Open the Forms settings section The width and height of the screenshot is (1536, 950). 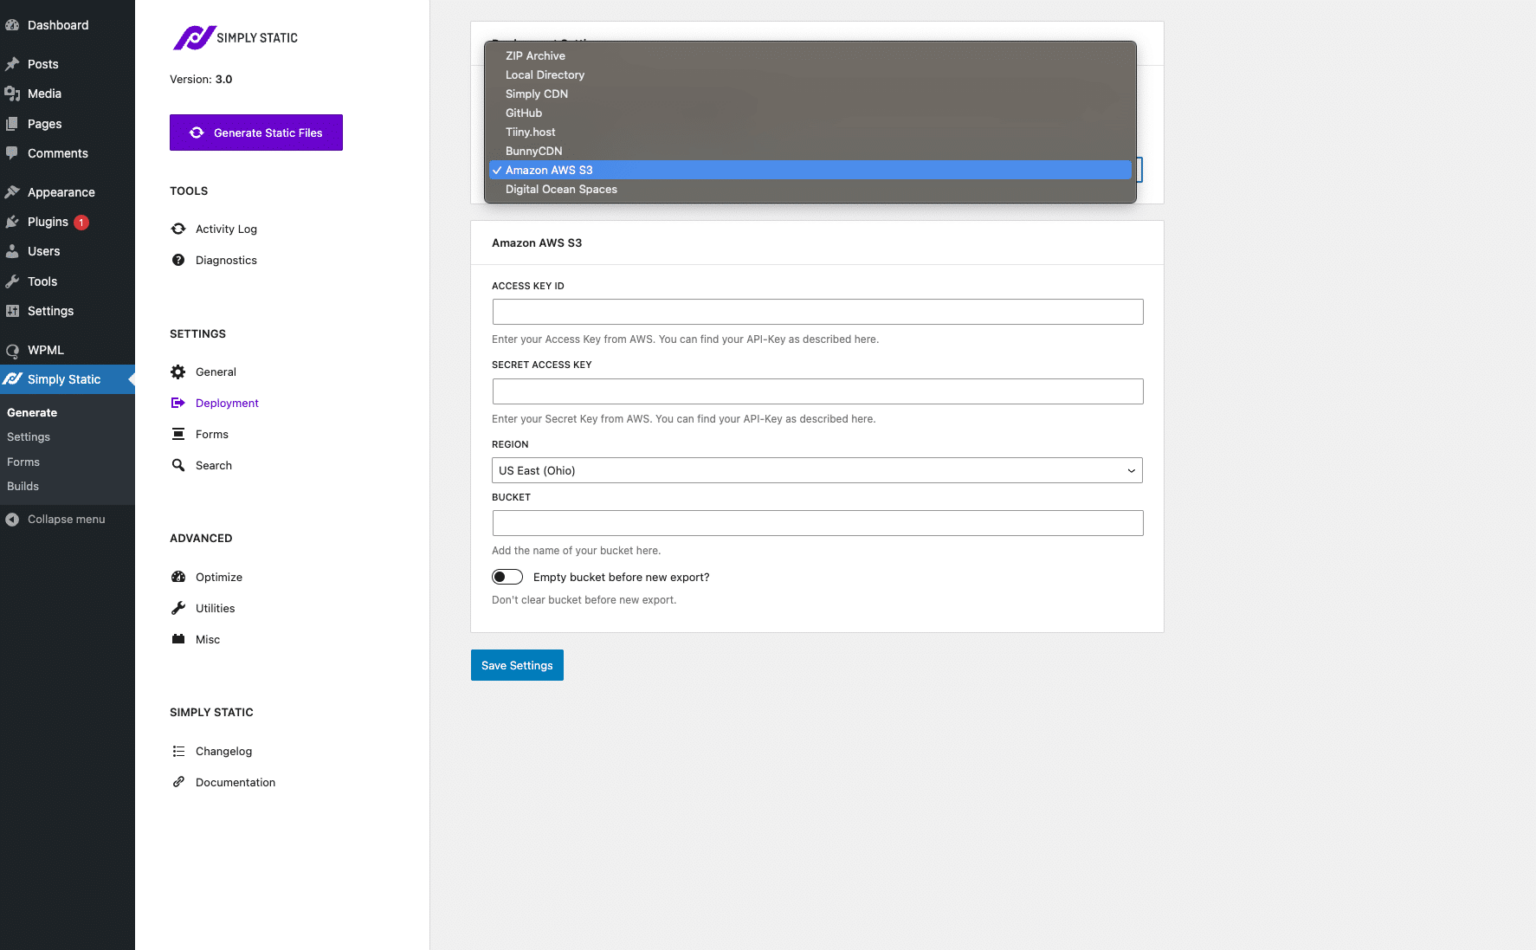pyautogui.click(x=211, y=434)
